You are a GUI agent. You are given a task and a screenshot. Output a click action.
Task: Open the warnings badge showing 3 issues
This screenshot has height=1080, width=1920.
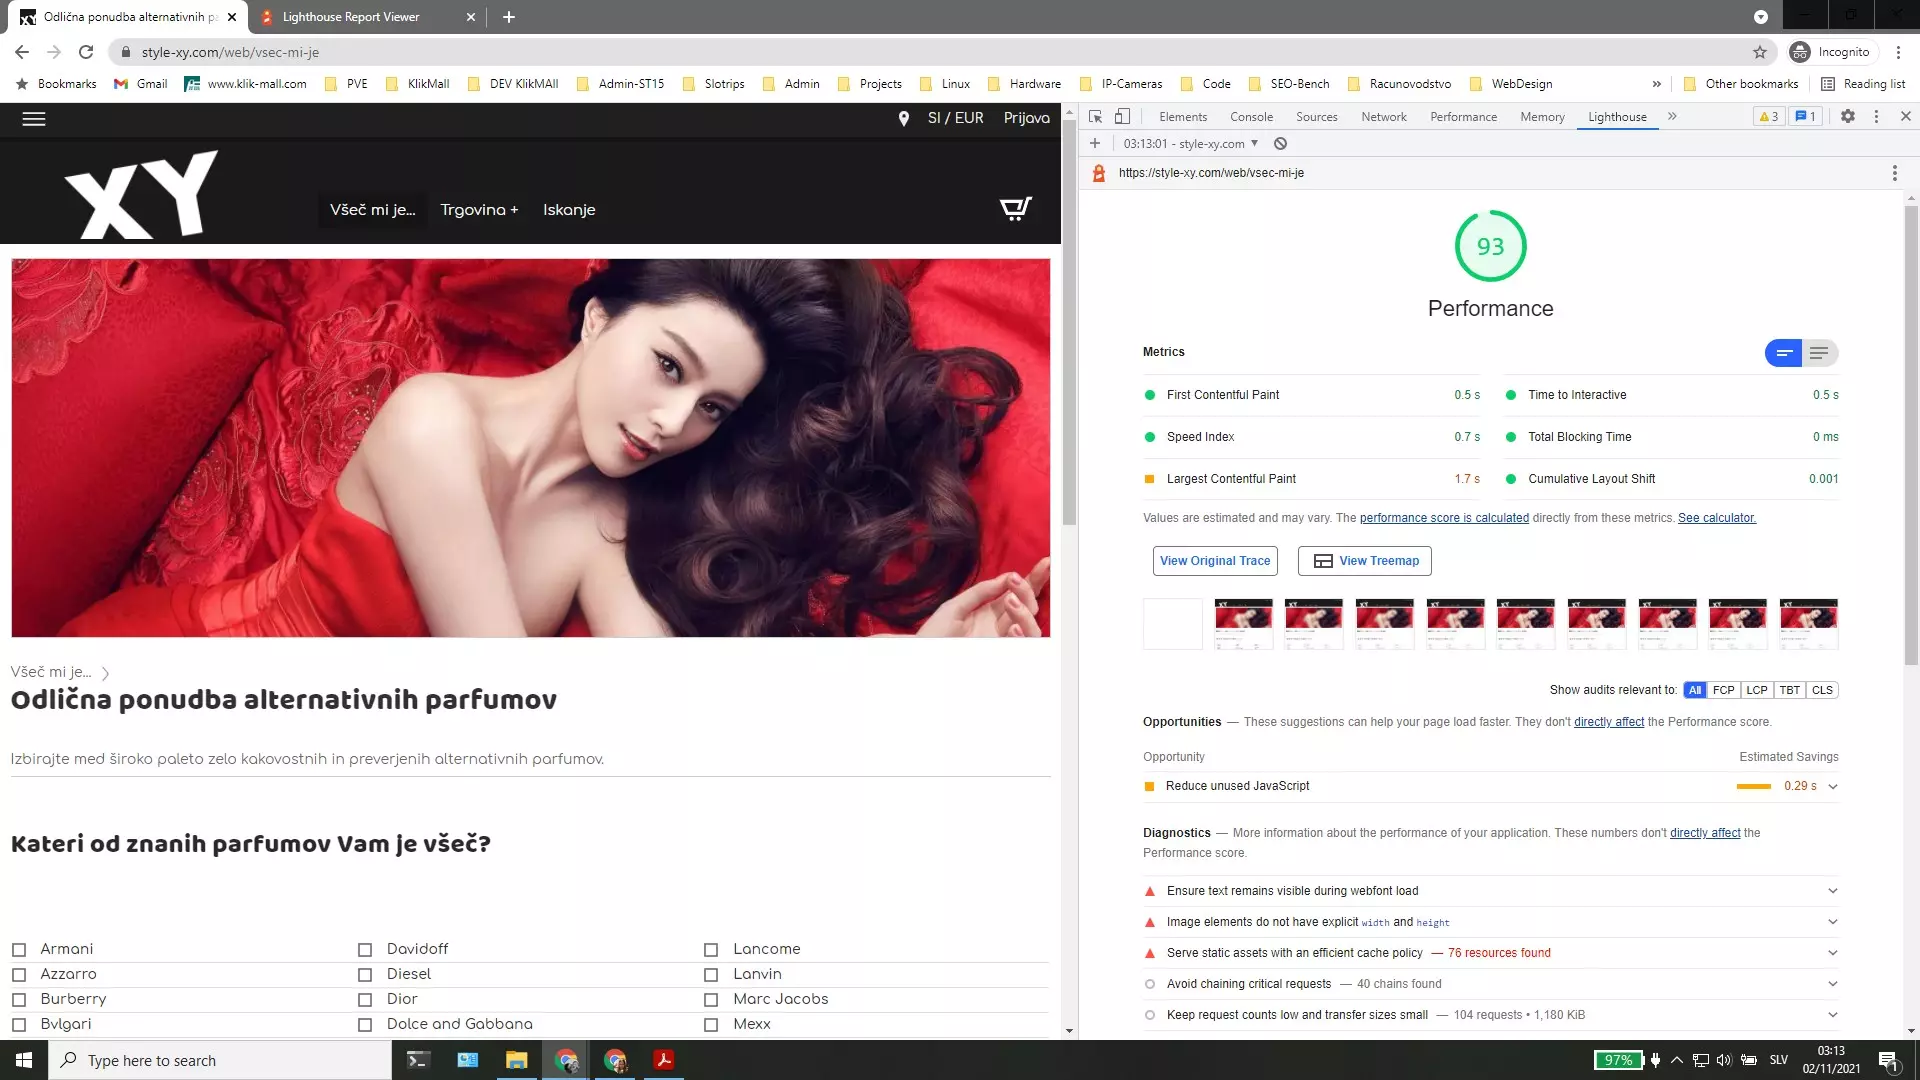pos(1768,117)
